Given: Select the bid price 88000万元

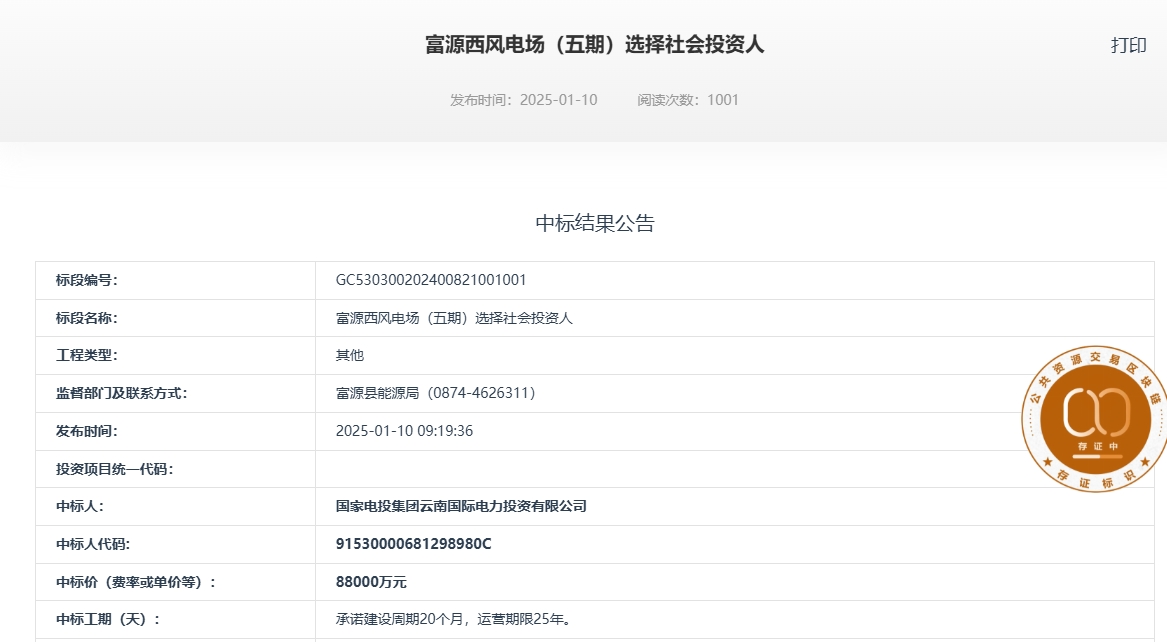Looking at the screenshot, I should click(371, 582).
